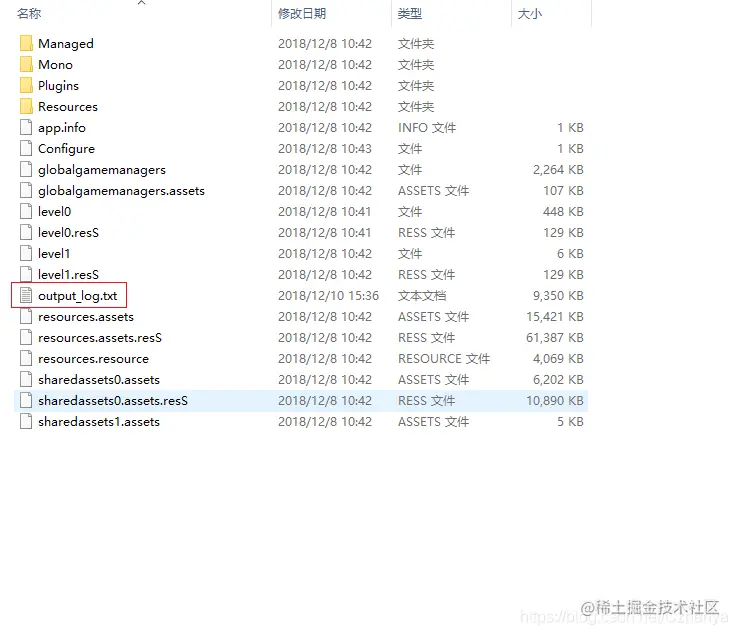
Task: Click the 15,421 KB size value
Action: point(555,317)
